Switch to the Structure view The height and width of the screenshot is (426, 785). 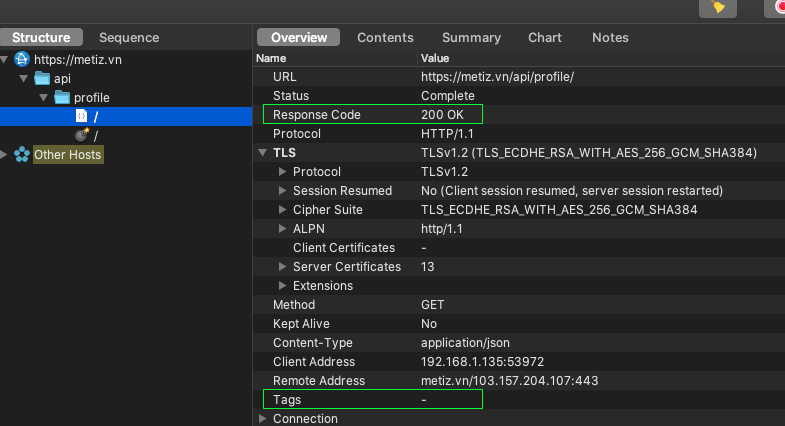point(41,38)
